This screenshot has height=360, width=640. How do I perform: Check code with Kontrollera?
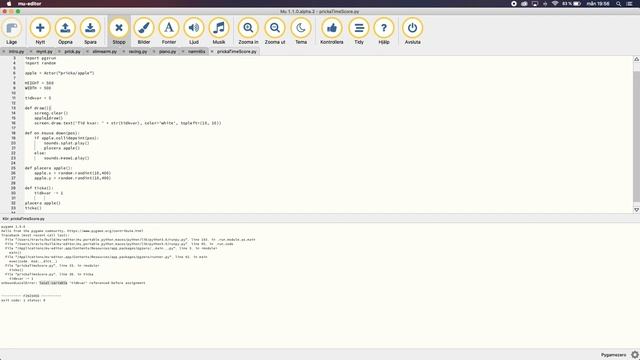coord(332,31)
